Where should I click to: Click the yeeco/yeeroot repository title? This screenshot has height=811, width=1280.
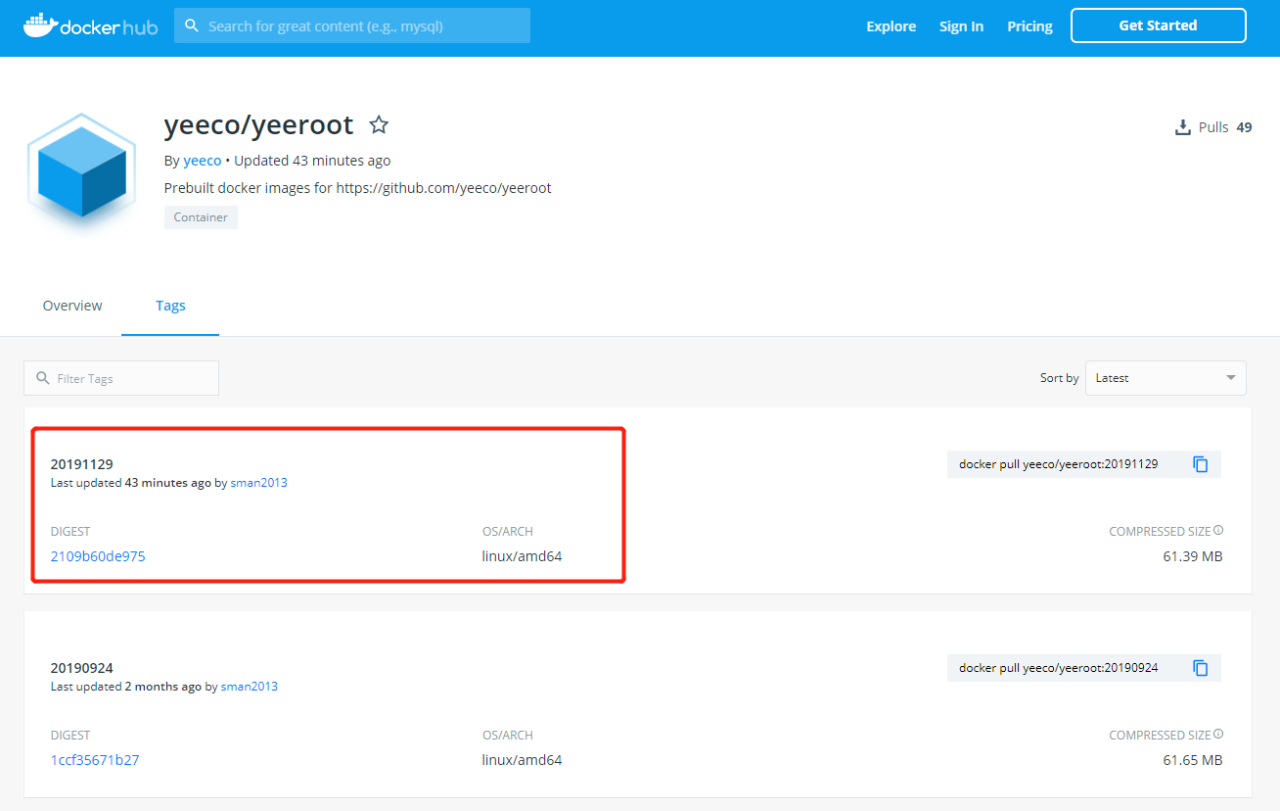(x=259, y=125)
